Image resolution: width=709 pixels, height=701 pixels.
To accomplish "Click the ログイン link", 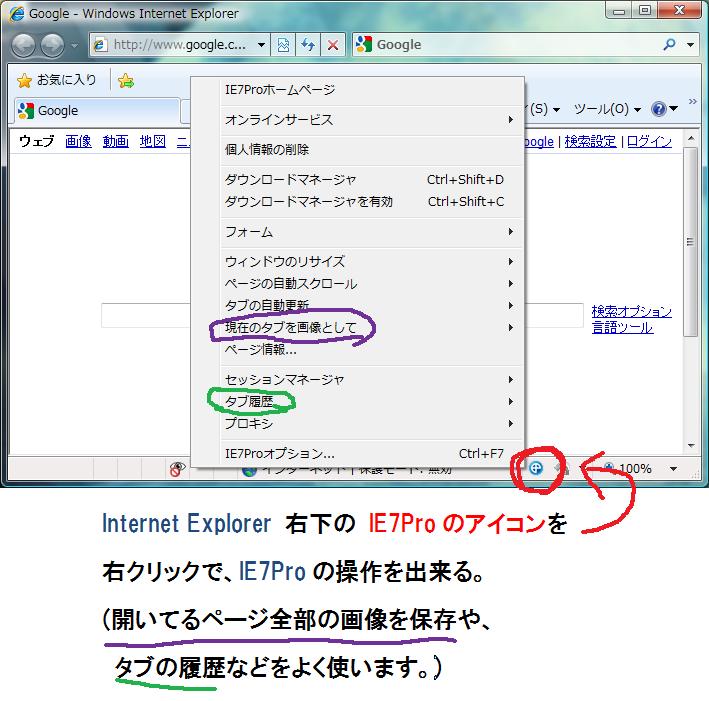I will [x=649, y=142].
